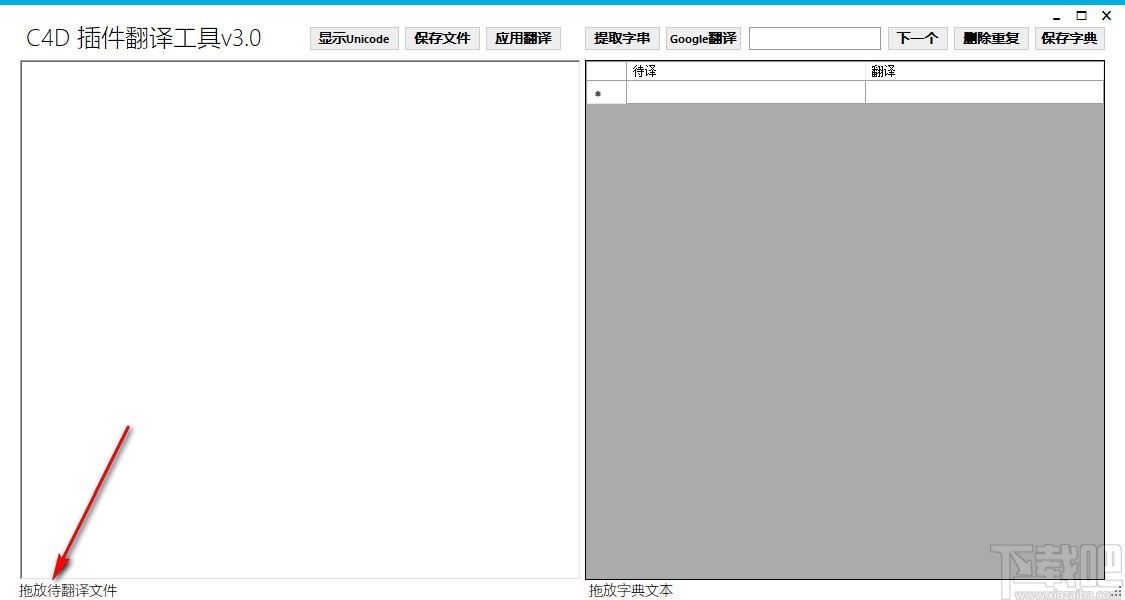Click the 待译 column header
The image size is (1125, 600).
[745, 70]
